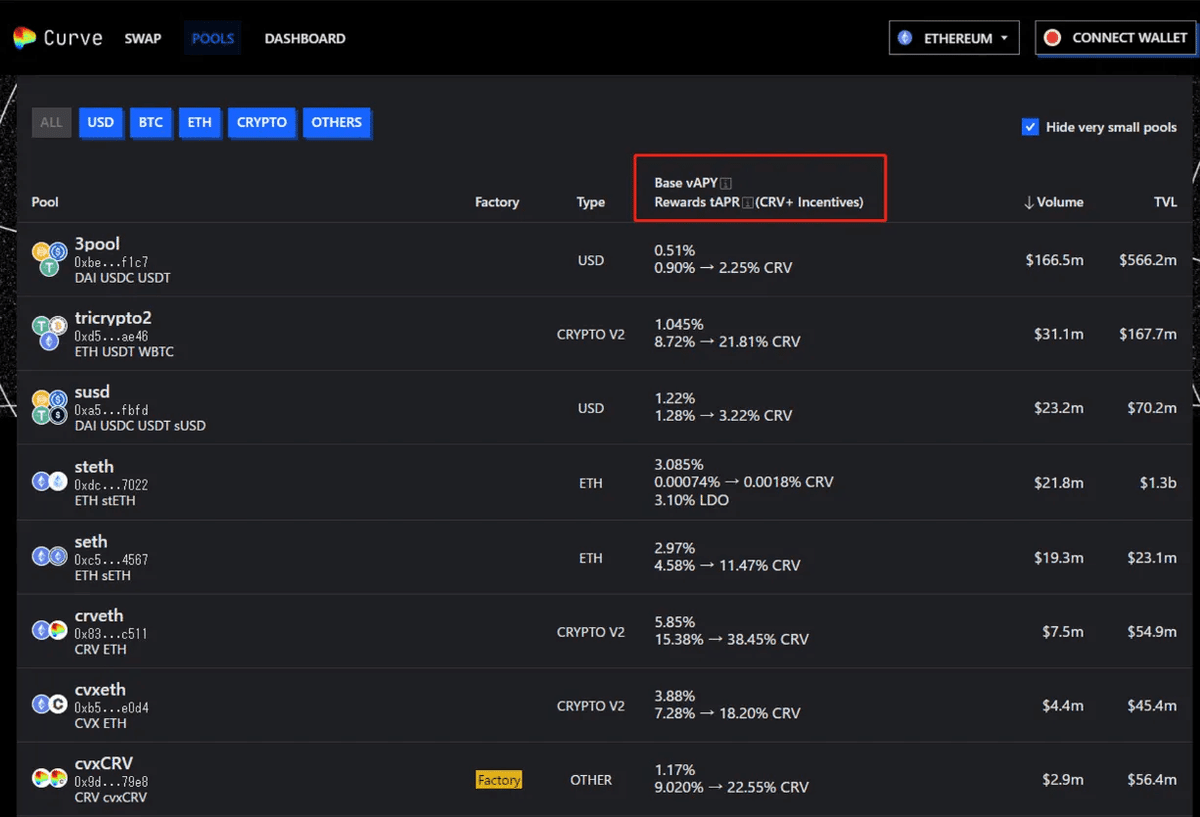Click the steth TVL $1.3b
Viewport: 1200px width, 817px height.
click(1159, 483)
